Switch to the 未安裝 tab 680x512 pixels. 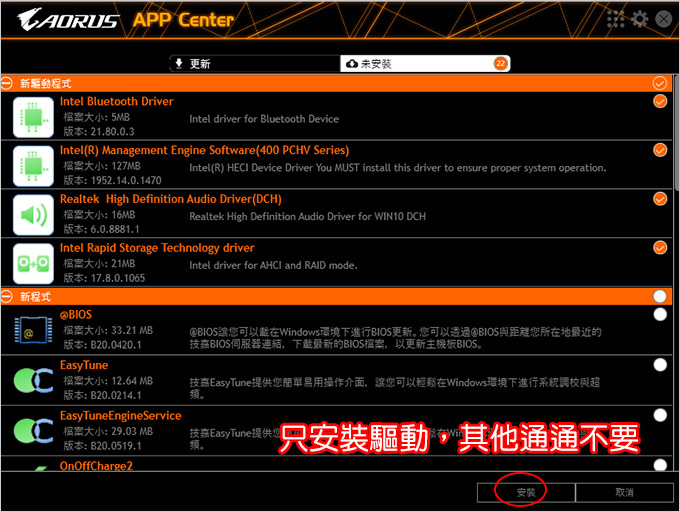pos(425,64)
